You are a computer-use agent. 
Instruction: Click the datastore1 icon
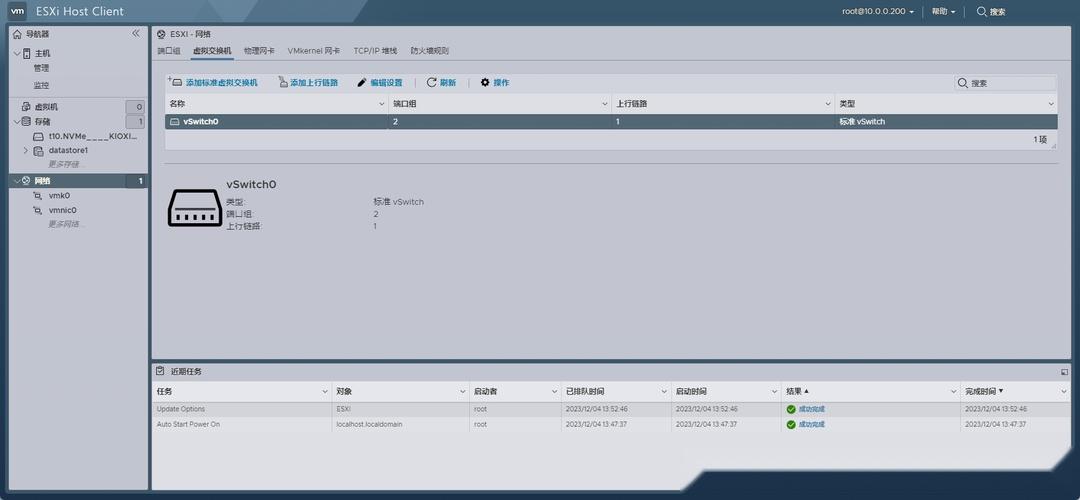click(39, 150)
